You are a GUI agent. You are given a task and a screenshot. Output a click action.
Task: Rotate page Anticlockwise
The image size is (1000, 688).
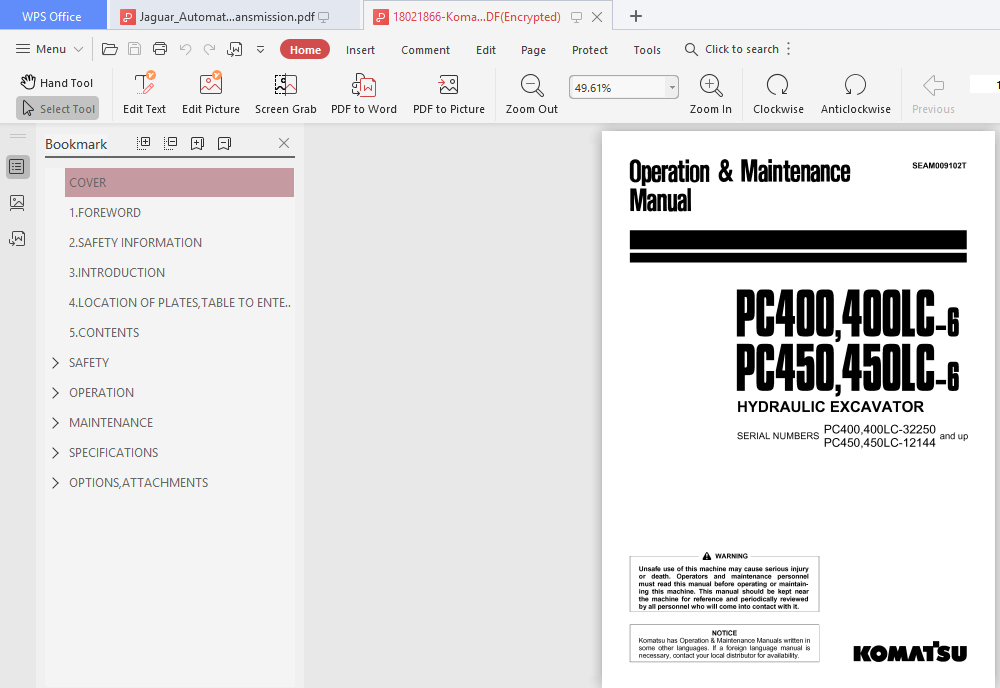(855, 94)
